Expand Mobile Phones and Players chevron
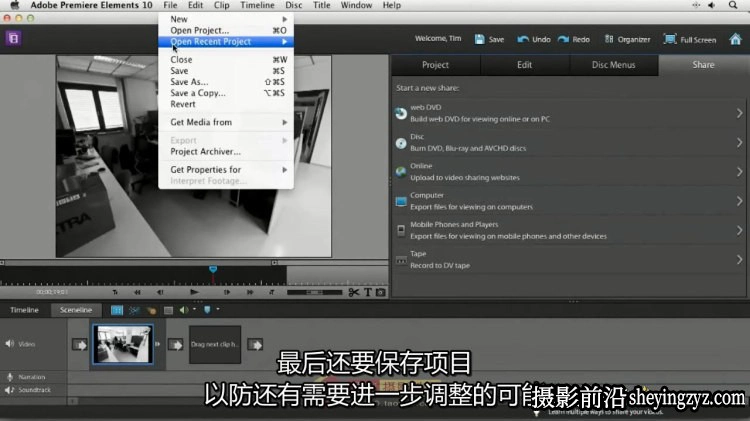 pos(739,231)
